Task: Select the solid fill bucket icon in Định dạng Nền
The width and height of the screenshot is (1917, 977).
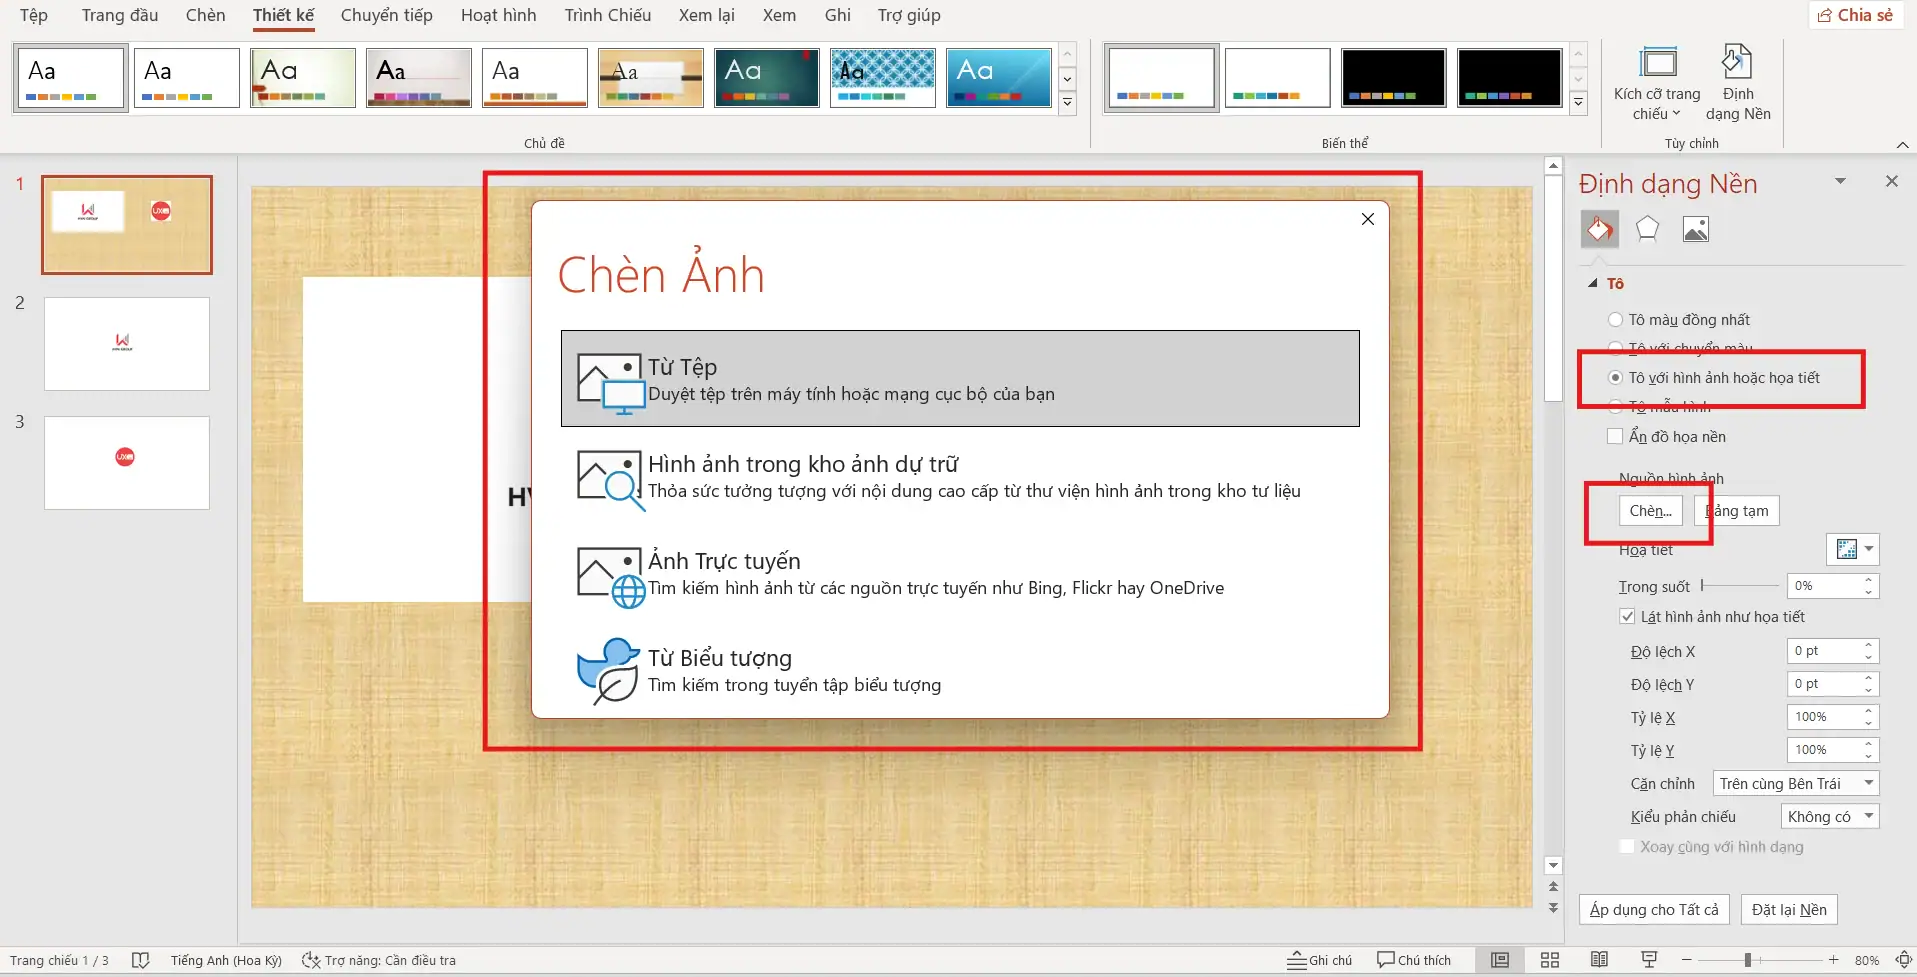Action: tap(1599, 229)
